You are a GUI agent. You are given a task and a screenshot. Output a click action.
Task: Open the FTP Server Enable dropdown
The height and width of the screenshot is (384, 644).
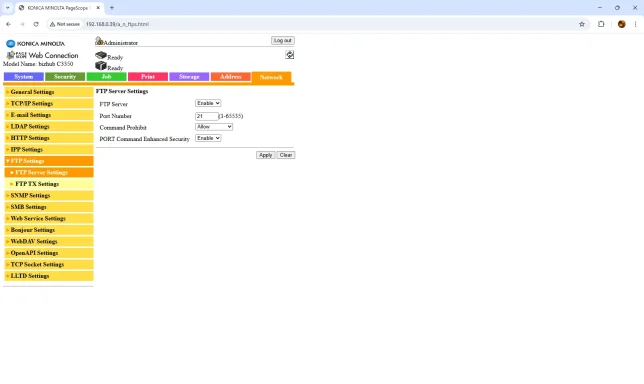208,103
